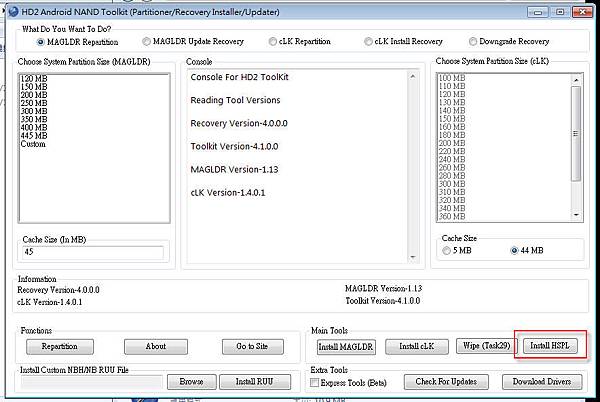Click 'Toolkit Version-4.1.0.0' console line

pos(234,146)
